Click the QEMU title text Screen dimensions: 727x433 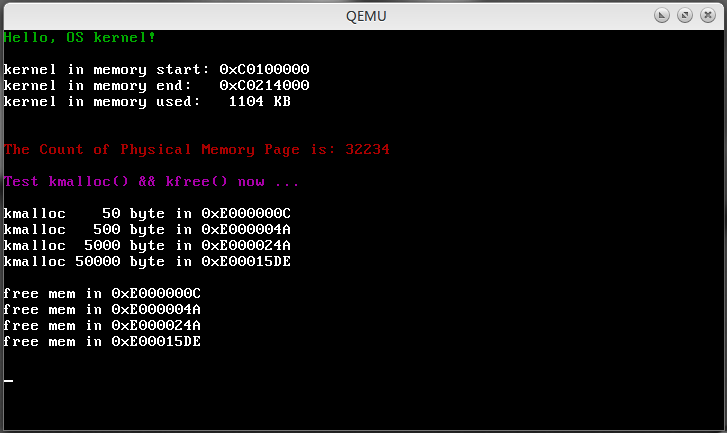(x=366, y=16)
